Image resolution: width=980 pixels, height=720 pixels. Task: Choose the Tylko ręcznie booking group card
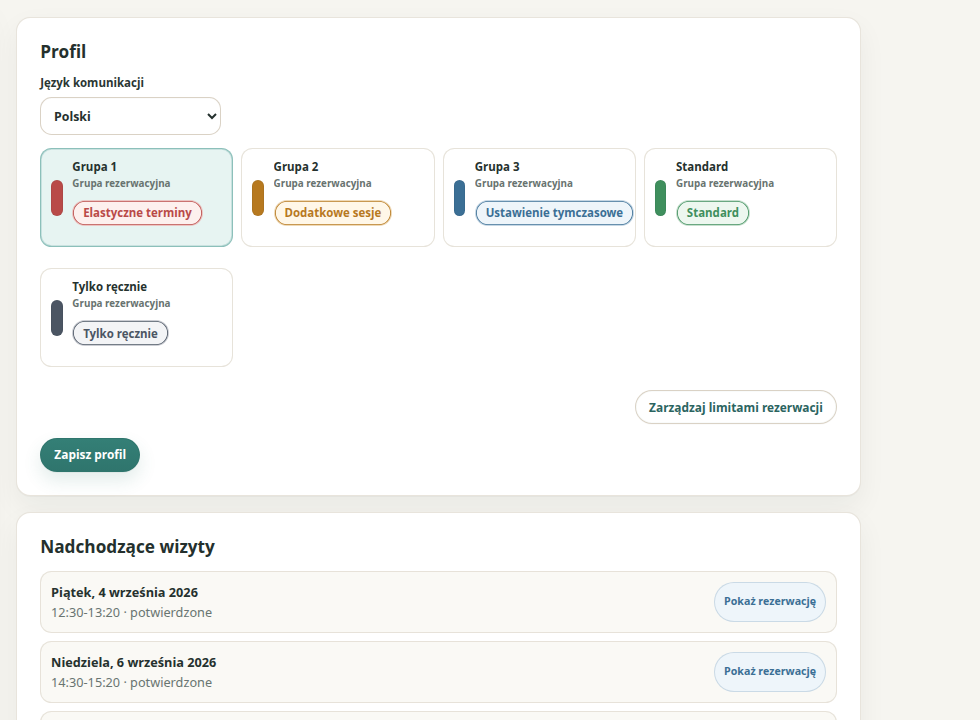click(x=136, y=318)
